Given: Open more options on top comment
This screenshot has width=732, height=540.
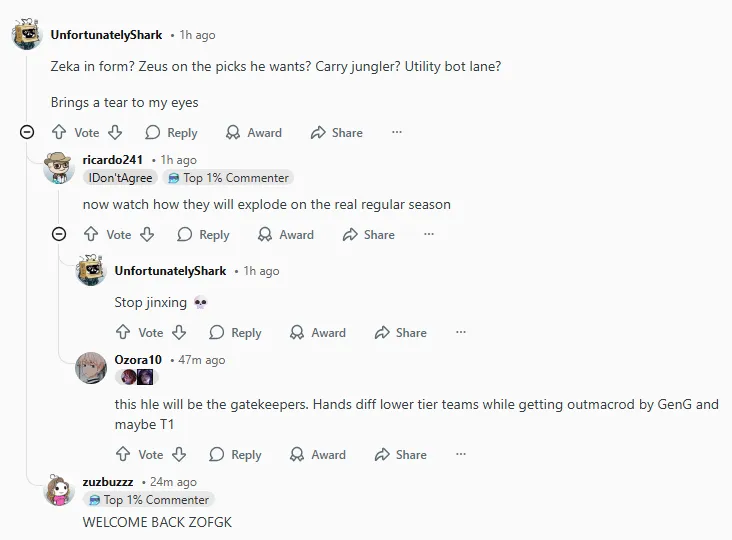Looking at the screenshot, I should point(397,132).
